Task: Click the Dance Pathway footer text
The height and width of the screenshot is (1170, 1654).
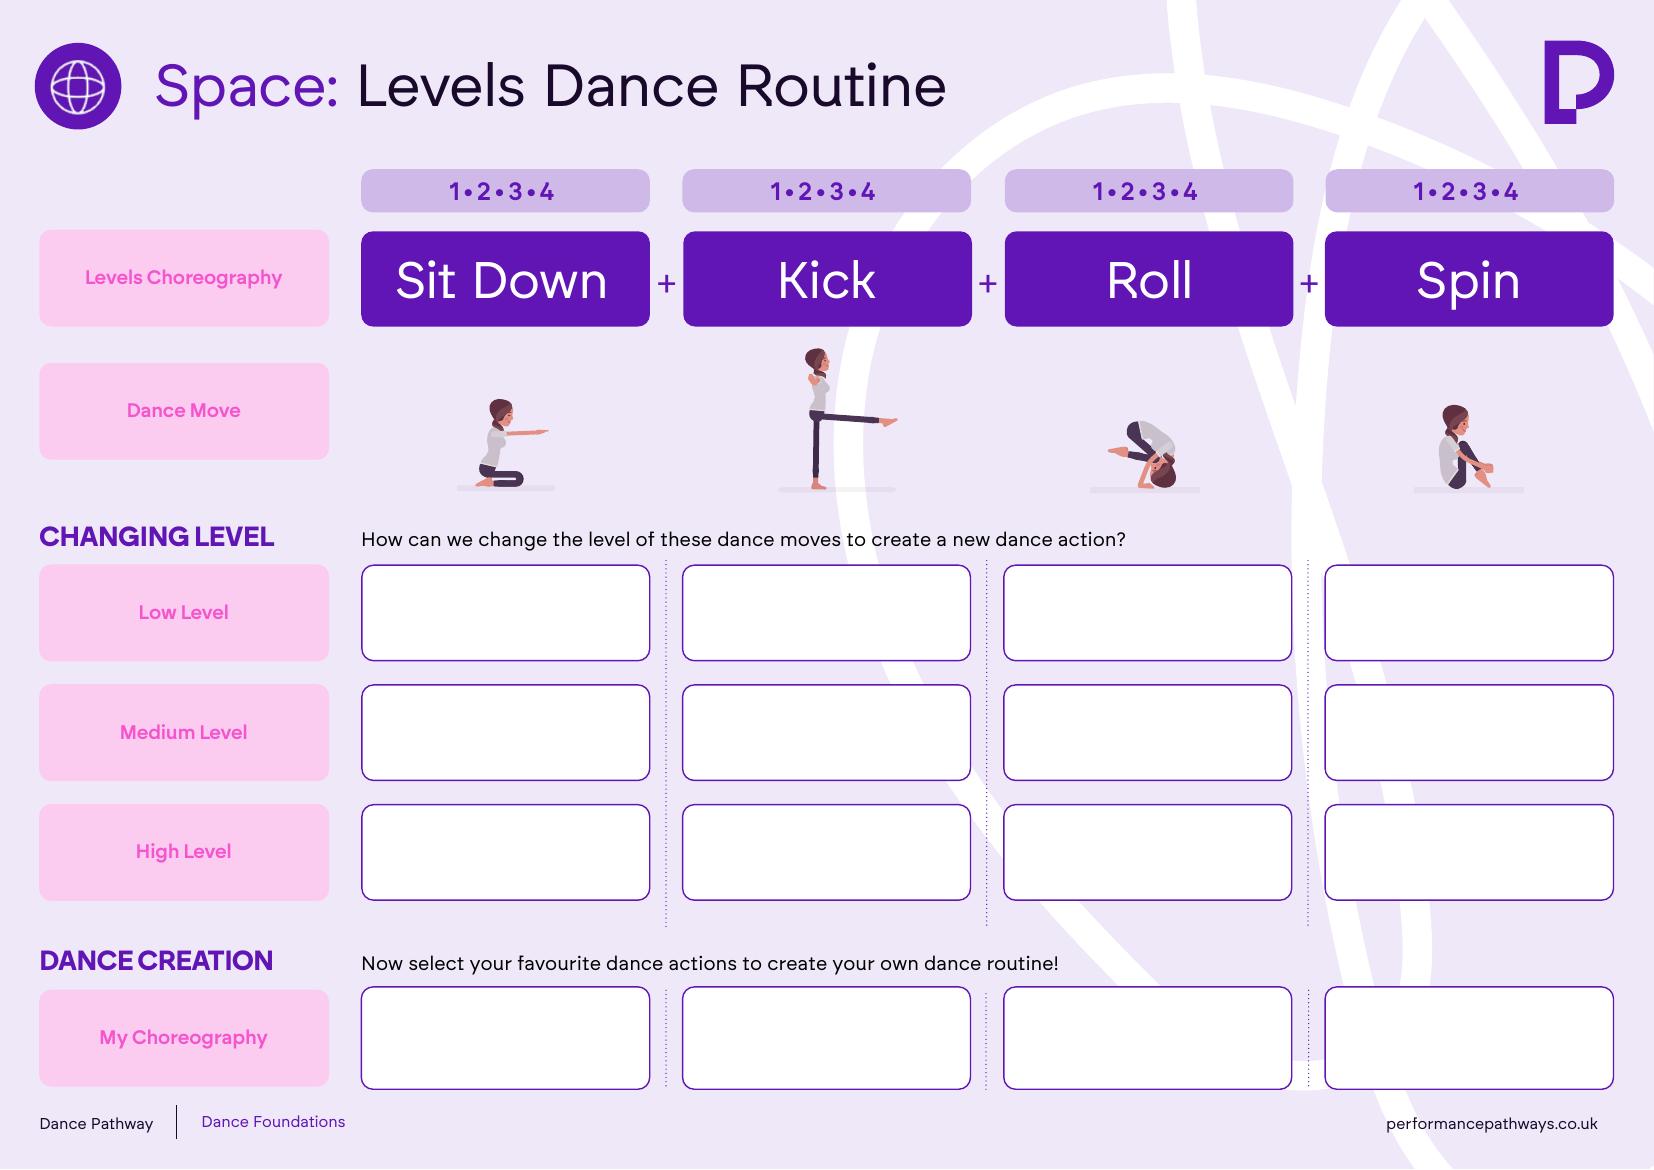Action: pos(96,1124)
